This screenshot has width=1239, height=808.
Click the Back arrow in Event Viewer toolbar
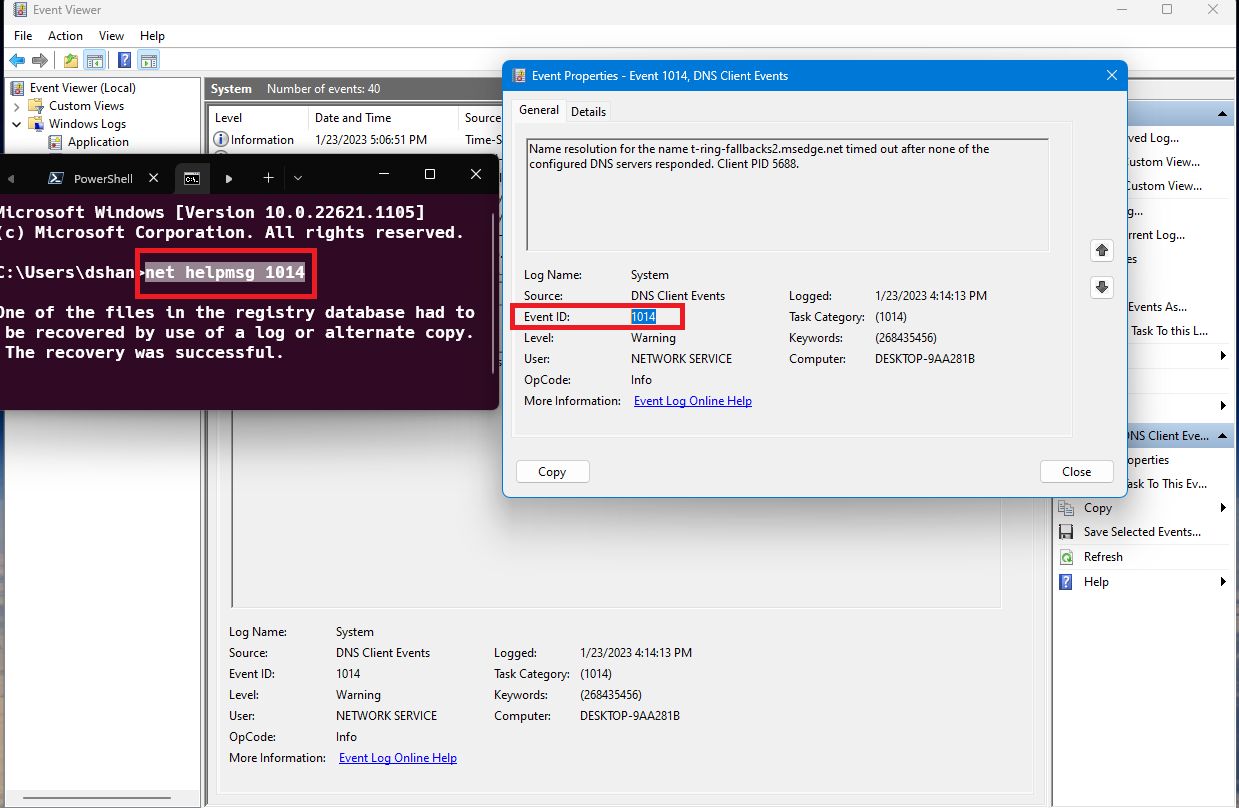(17, 61)
